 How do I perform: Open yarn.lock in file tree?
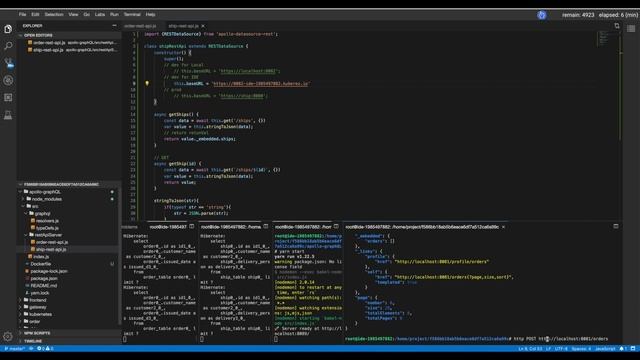(40, 293)
